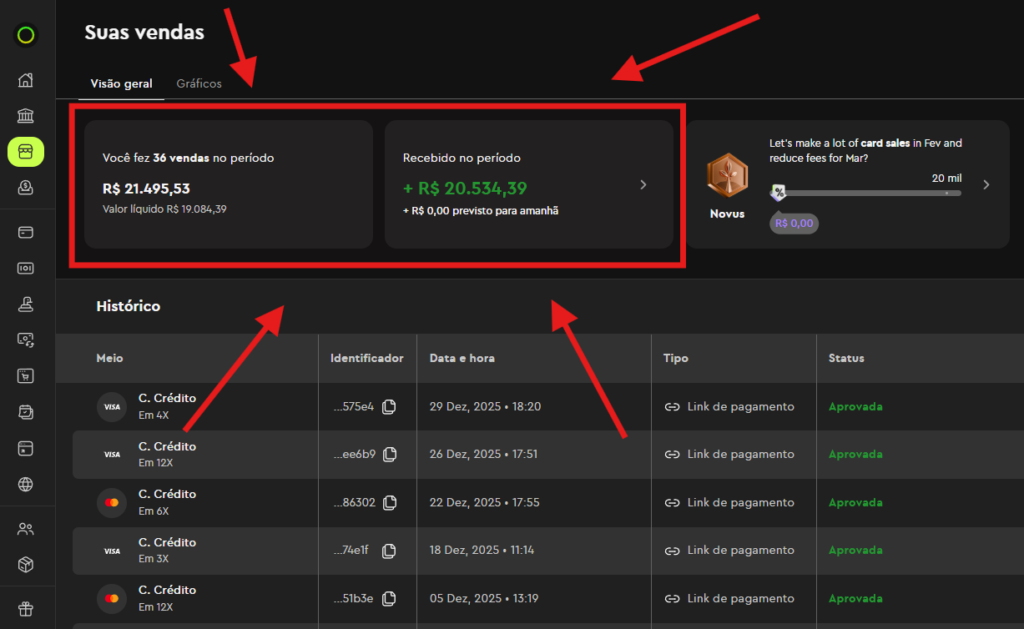The image size is (1024, 629).
Task: Expand the Recebido no período chevron
Action: (x=643, y=185)
